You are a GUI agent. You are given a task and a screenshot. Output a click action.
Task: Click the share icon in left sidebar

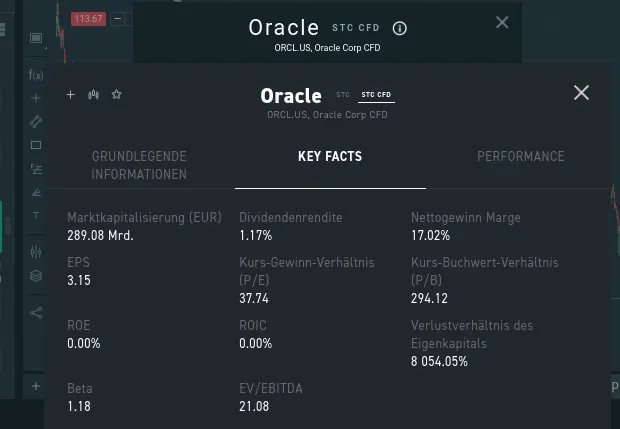coord(36,312)
